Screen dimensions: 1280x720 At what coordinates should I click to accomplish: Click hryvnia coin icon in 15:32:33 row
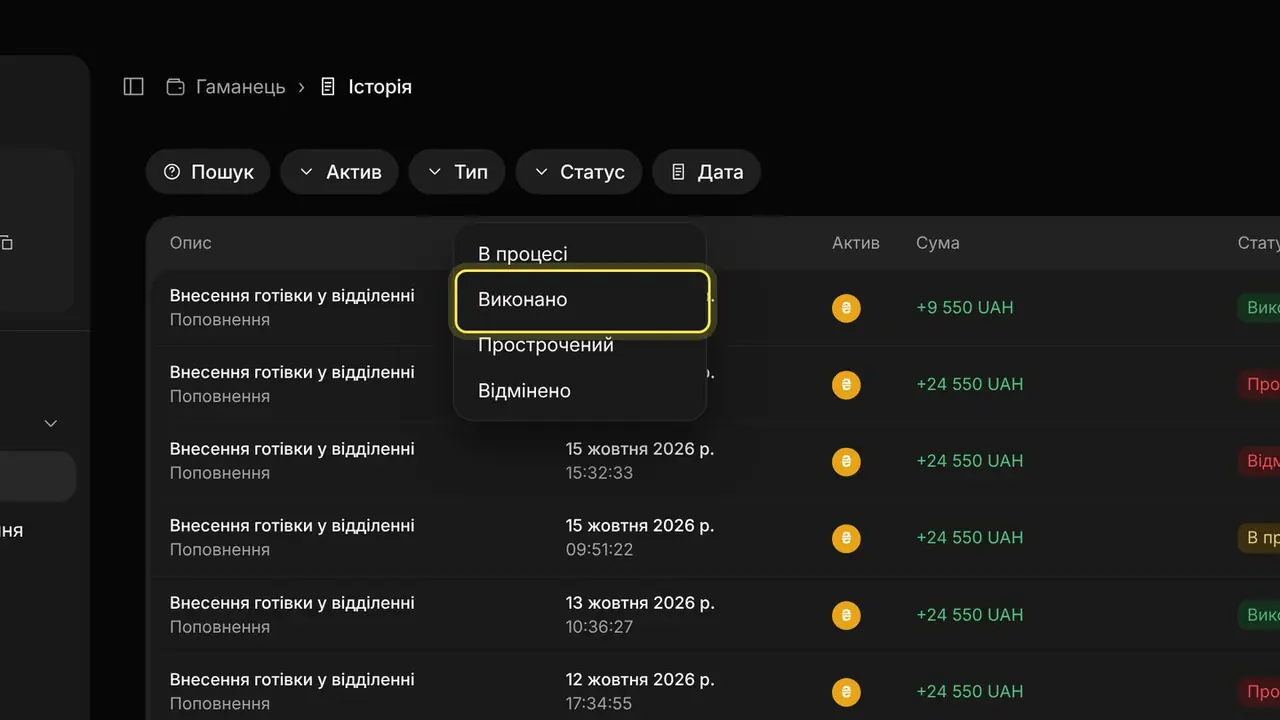[x=846, y=461]
